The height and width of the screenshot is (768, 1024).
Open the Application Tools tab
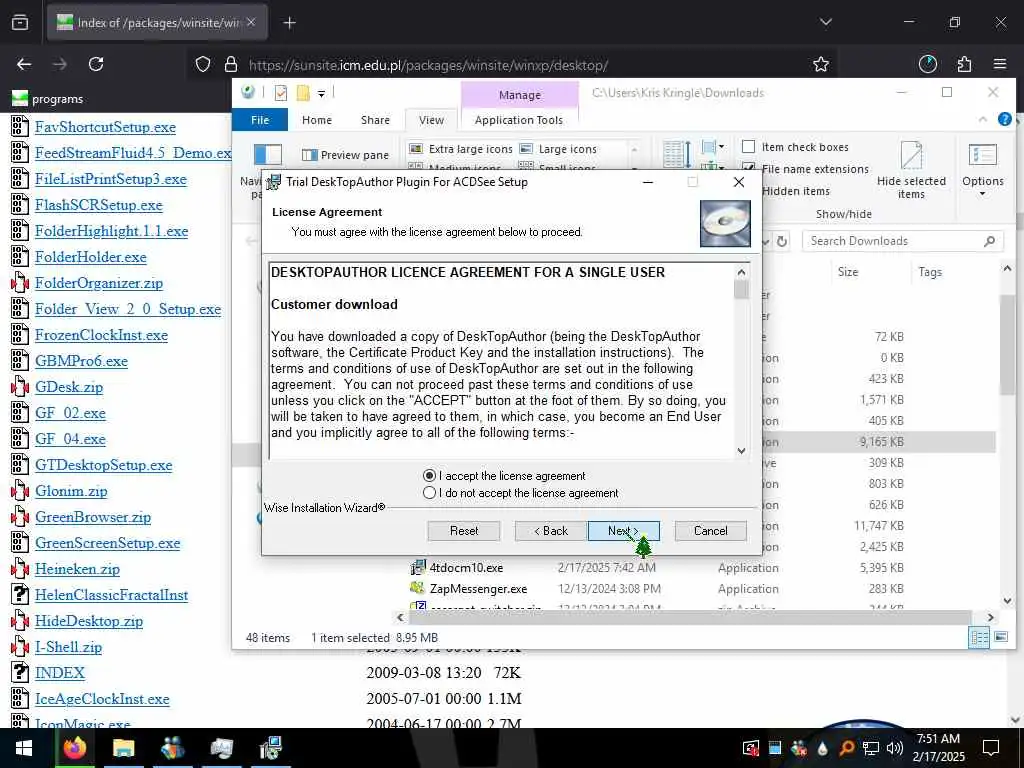point(519,120)
